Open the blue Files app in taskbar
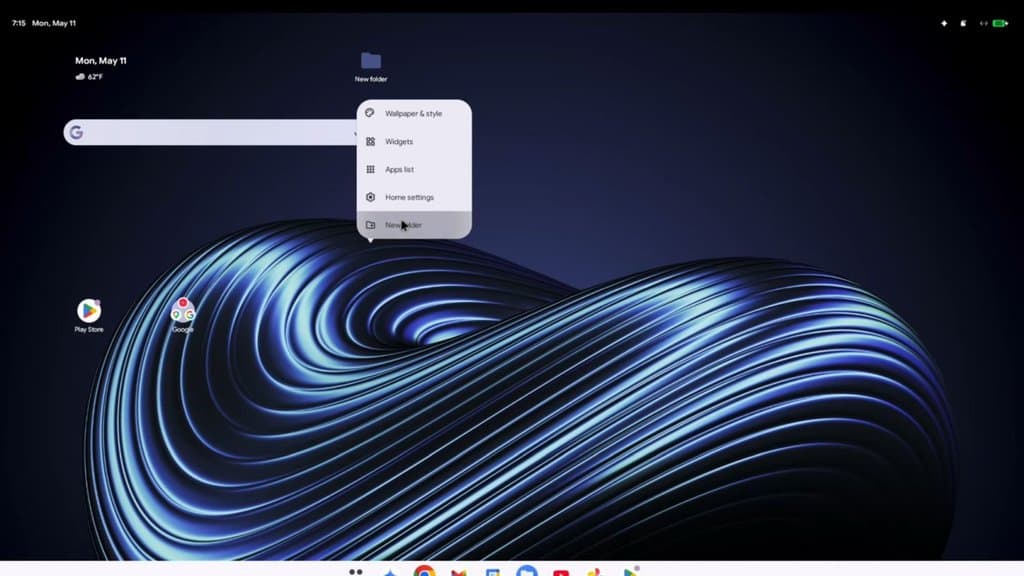Screen dimensions: 1024x576 526,571
